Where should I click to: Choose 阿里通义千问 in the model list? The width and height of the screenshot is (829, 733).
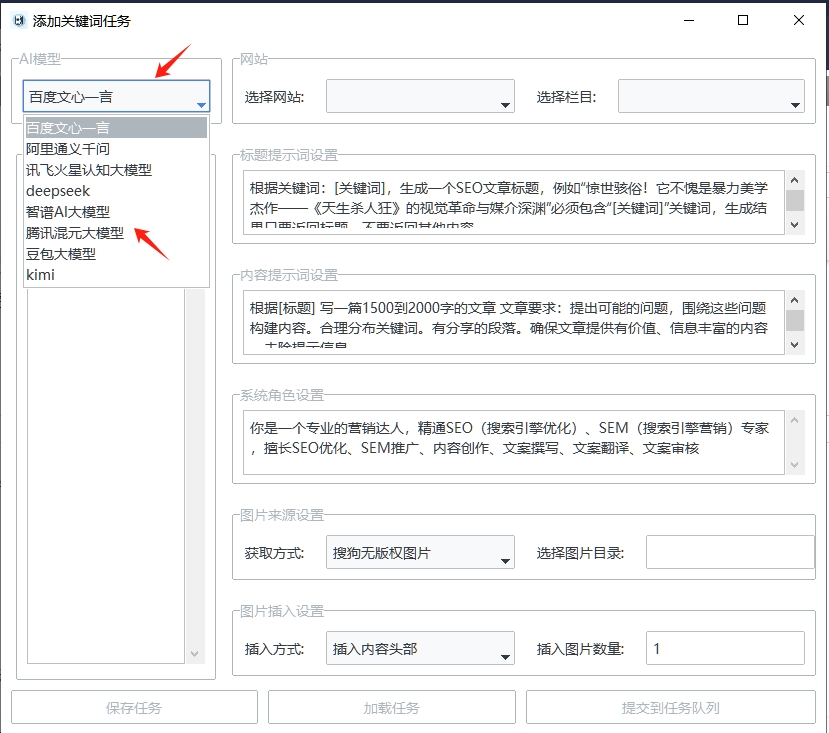tap(116, 149)
